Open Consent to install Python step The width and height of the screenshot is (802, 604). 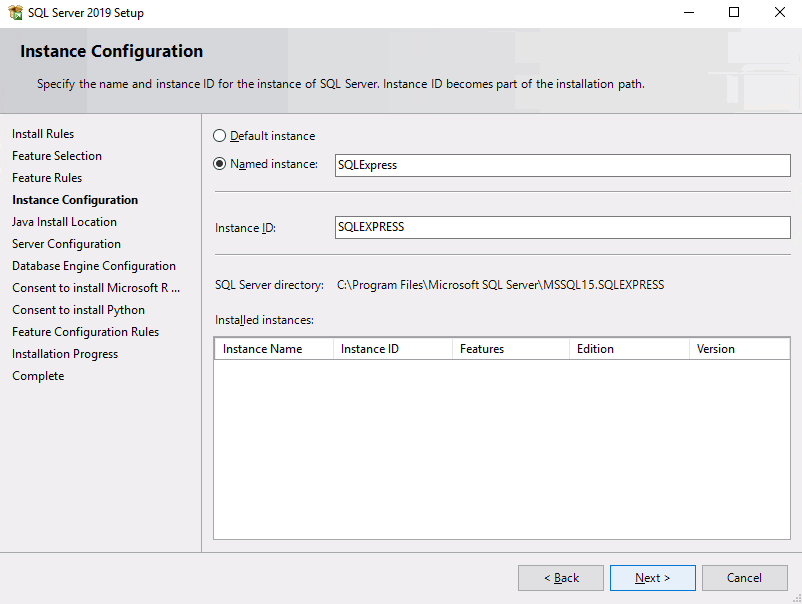coord(78,310)
